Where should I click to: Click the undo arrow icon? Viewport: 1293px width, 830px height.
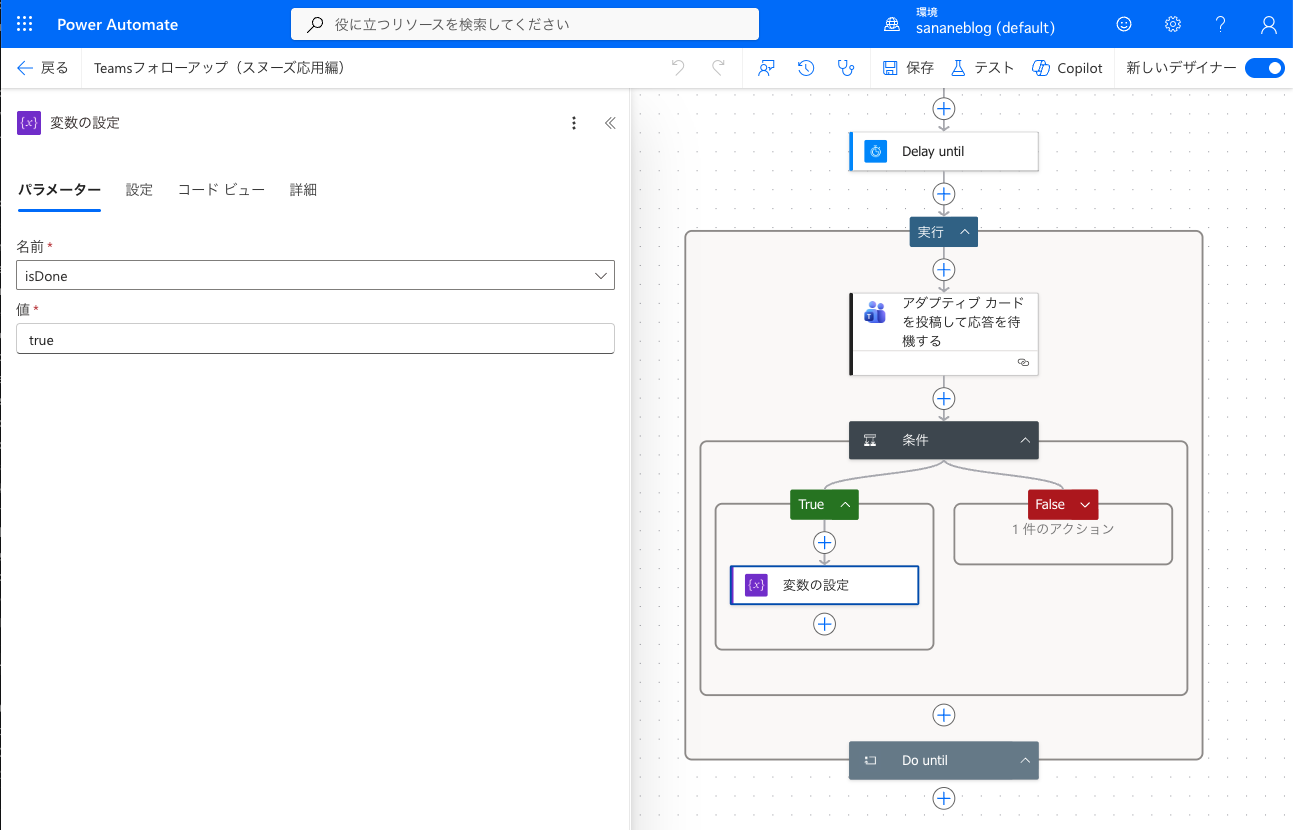(678, 68)
